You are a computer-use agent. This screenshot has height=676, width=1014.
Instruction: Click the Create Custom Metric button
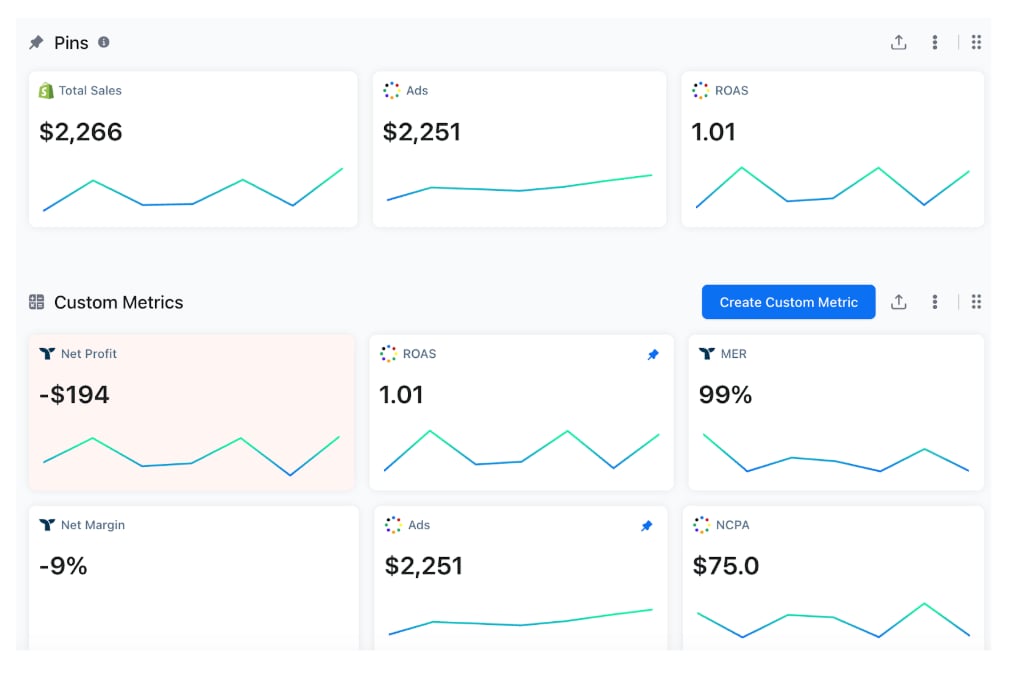pos(788,302)
